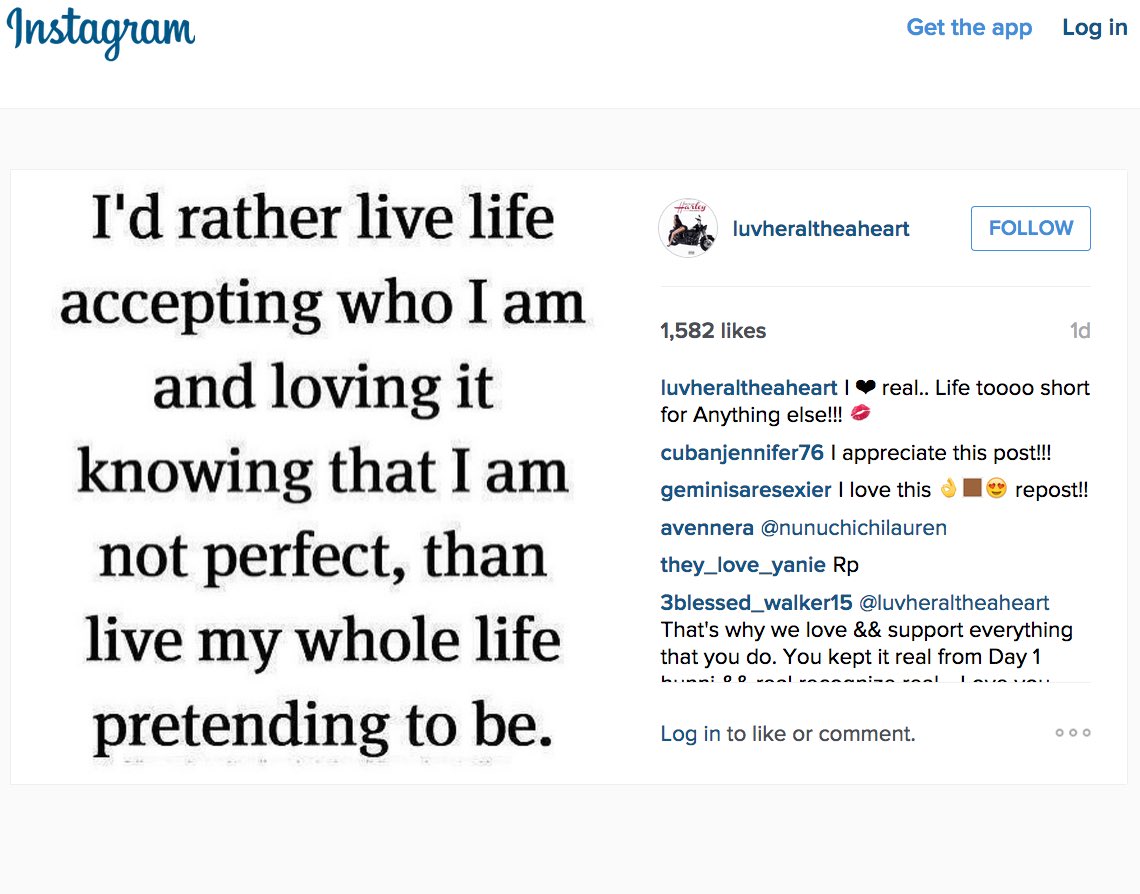Open 3blessed_walker15 commenter profile
Viewport: 1140px width, 894px height.
756,603
